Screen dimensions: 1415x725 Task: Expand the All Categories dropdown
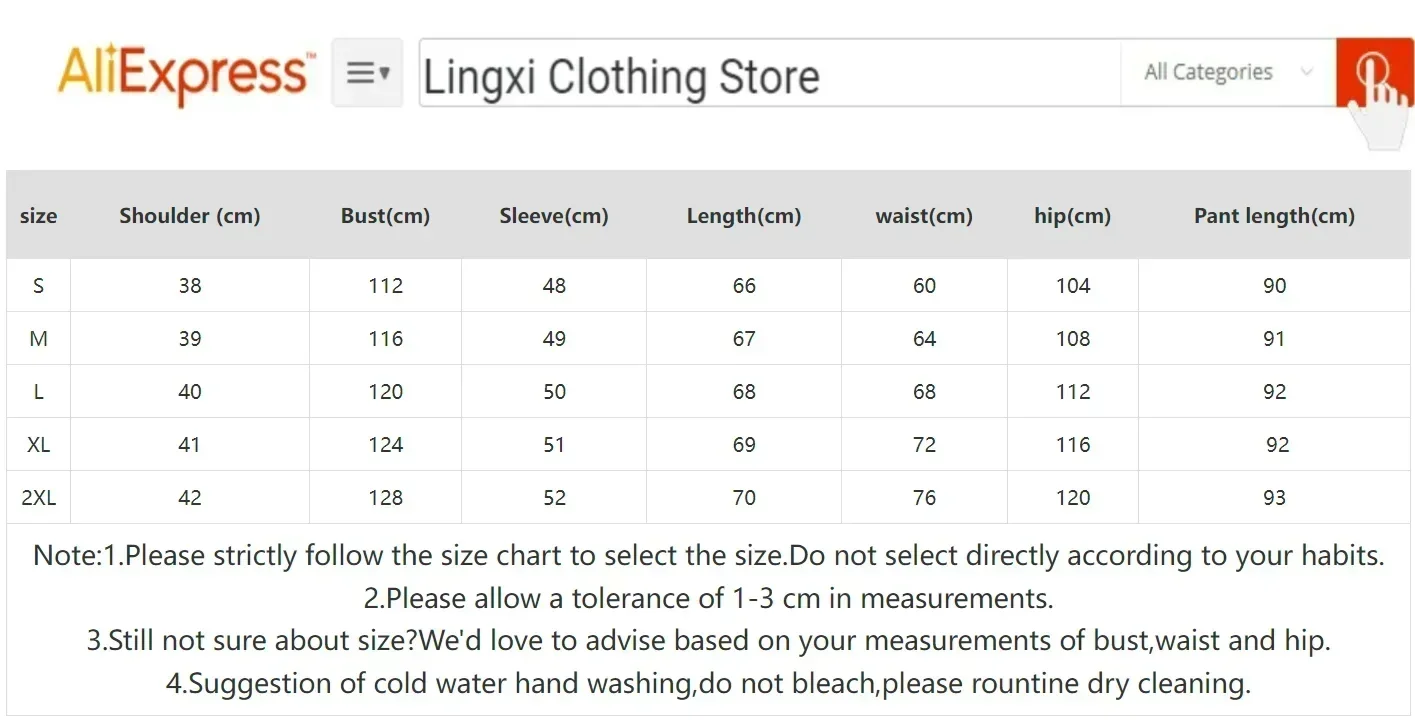coord(1228,72)
